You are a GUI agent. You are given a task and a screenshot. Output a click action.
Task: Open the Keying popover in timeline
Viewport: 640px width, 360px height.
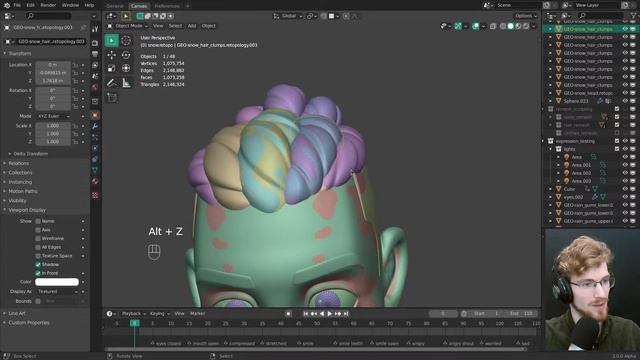159,313
